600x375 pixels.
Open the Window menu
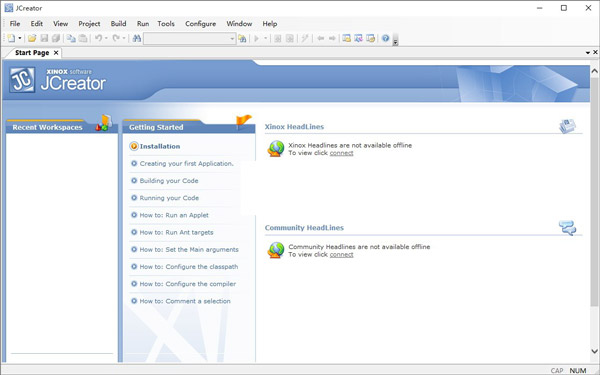pyautogui.click(x=239, y=24)
